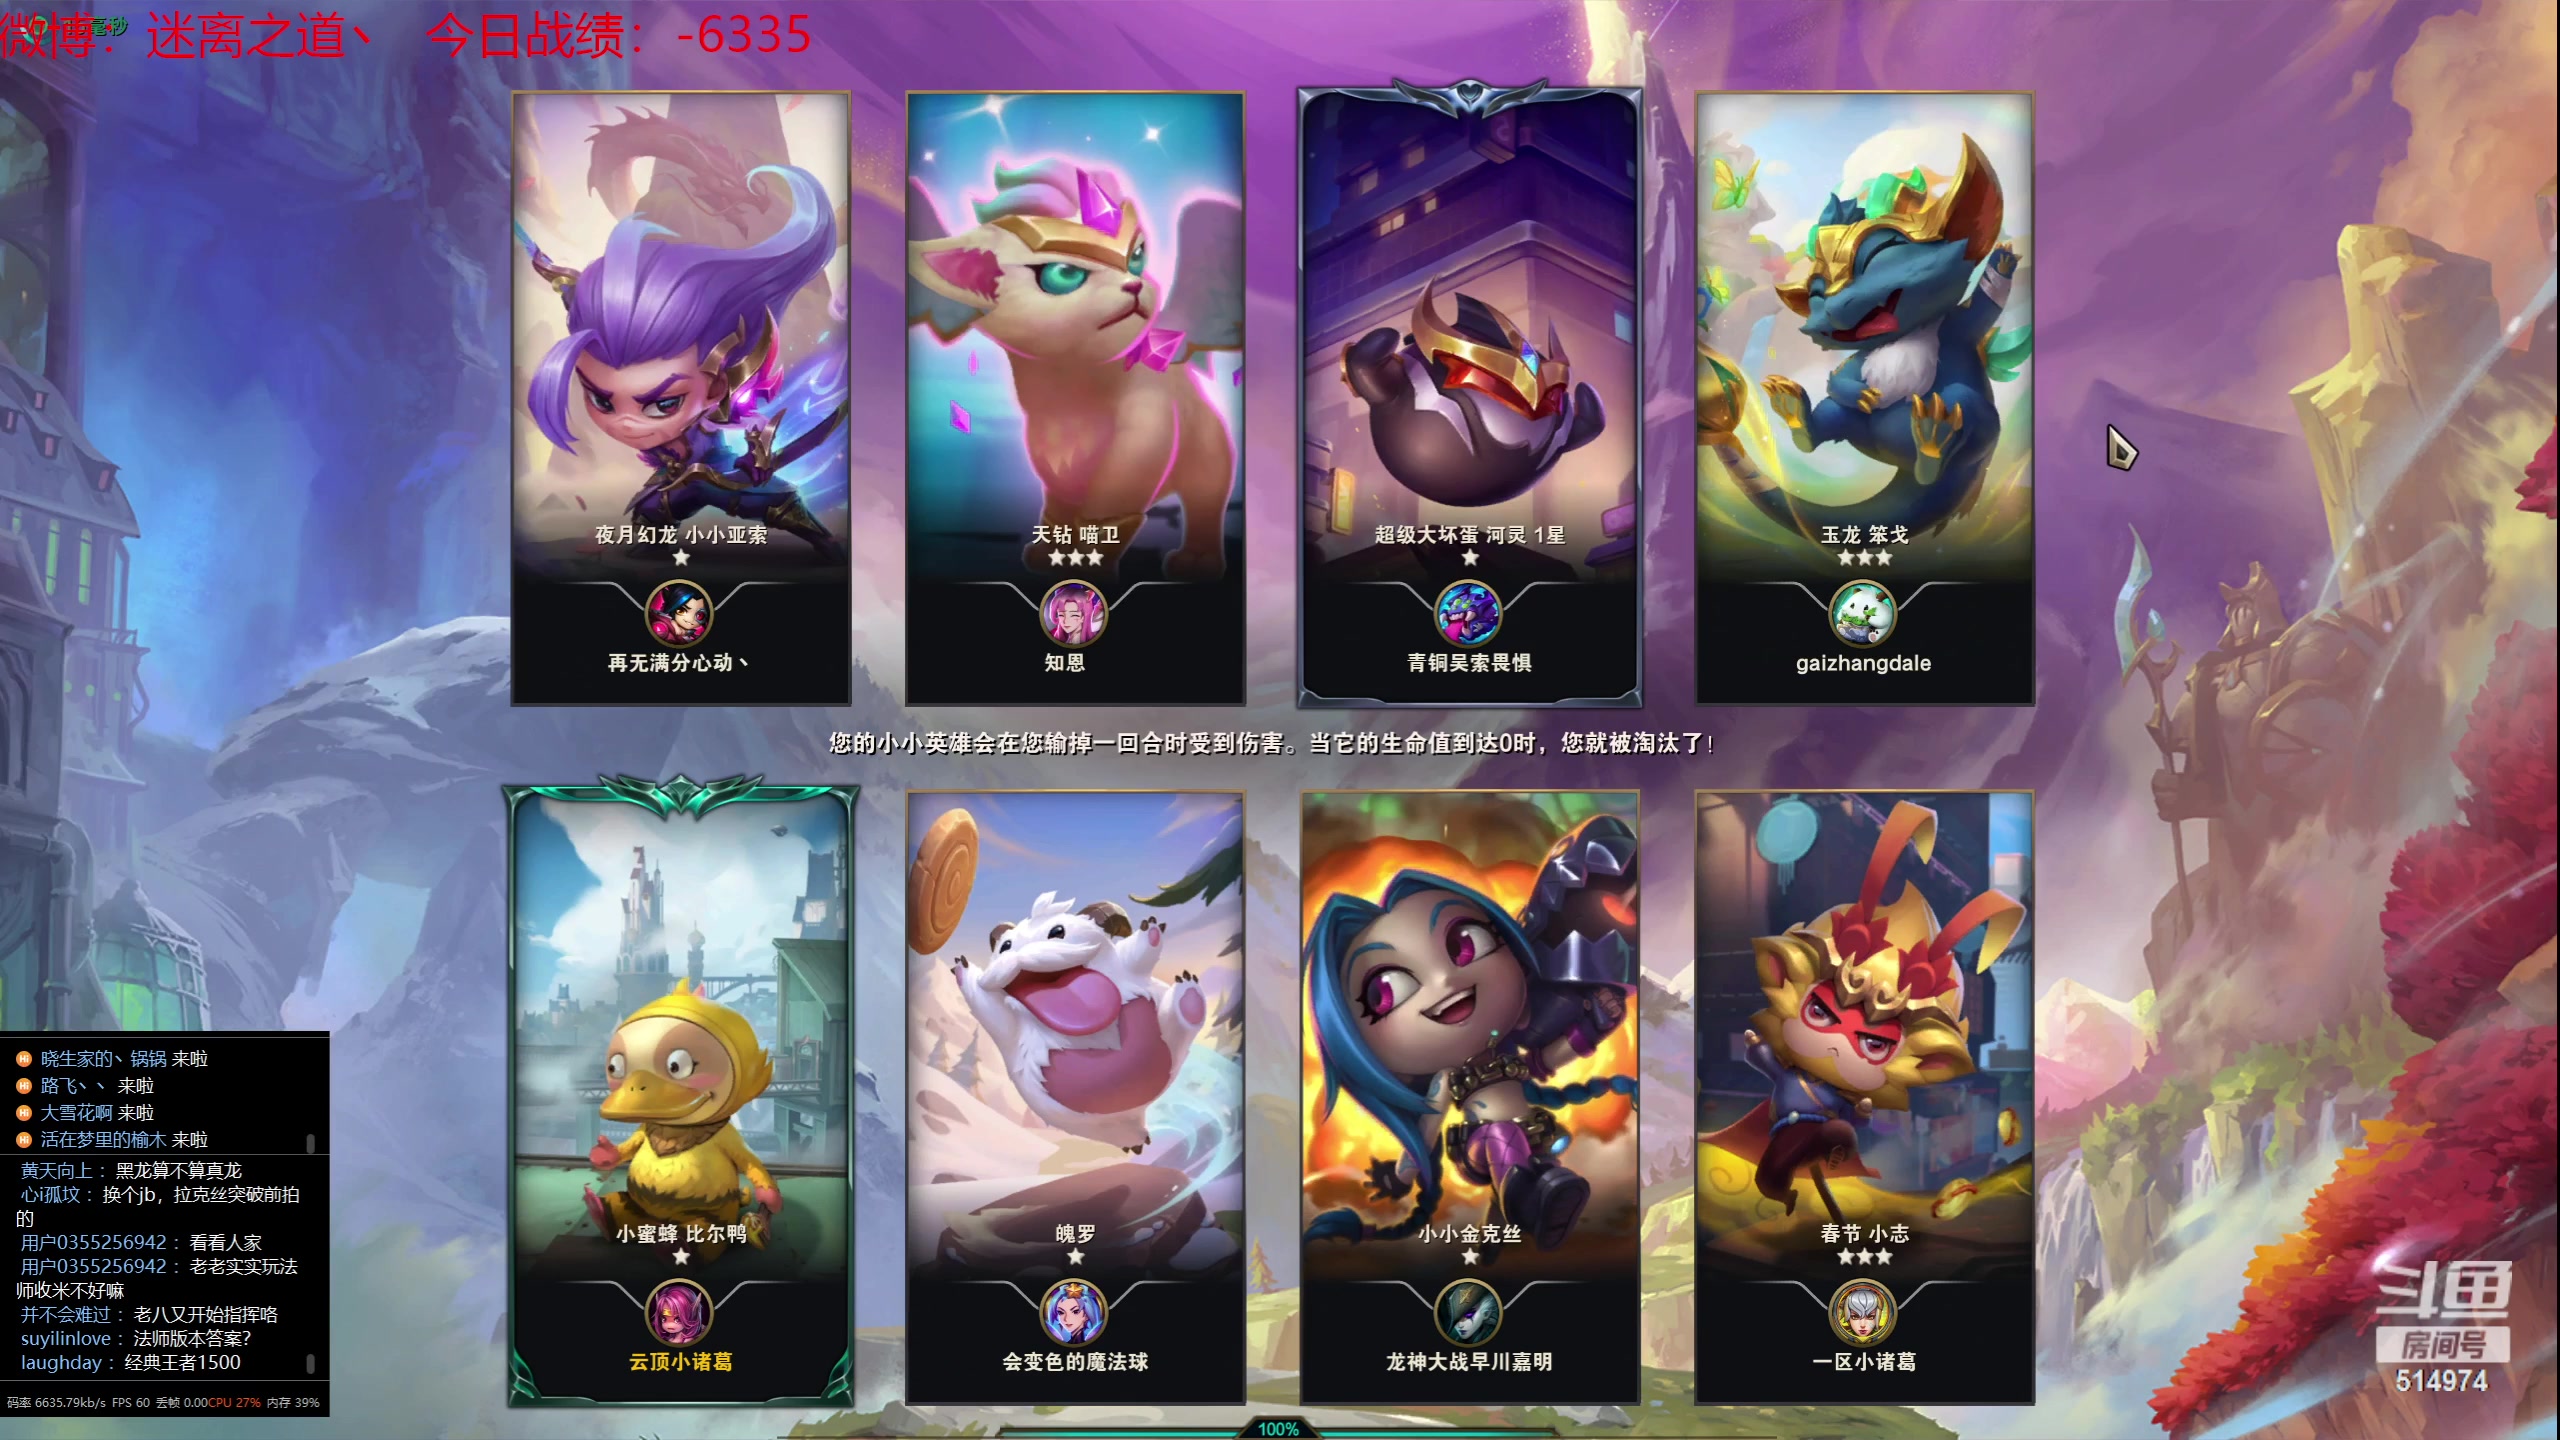Click username 黄天向上 in chat
This screenshot has height=1440, width=2560.
[56, 1170]
